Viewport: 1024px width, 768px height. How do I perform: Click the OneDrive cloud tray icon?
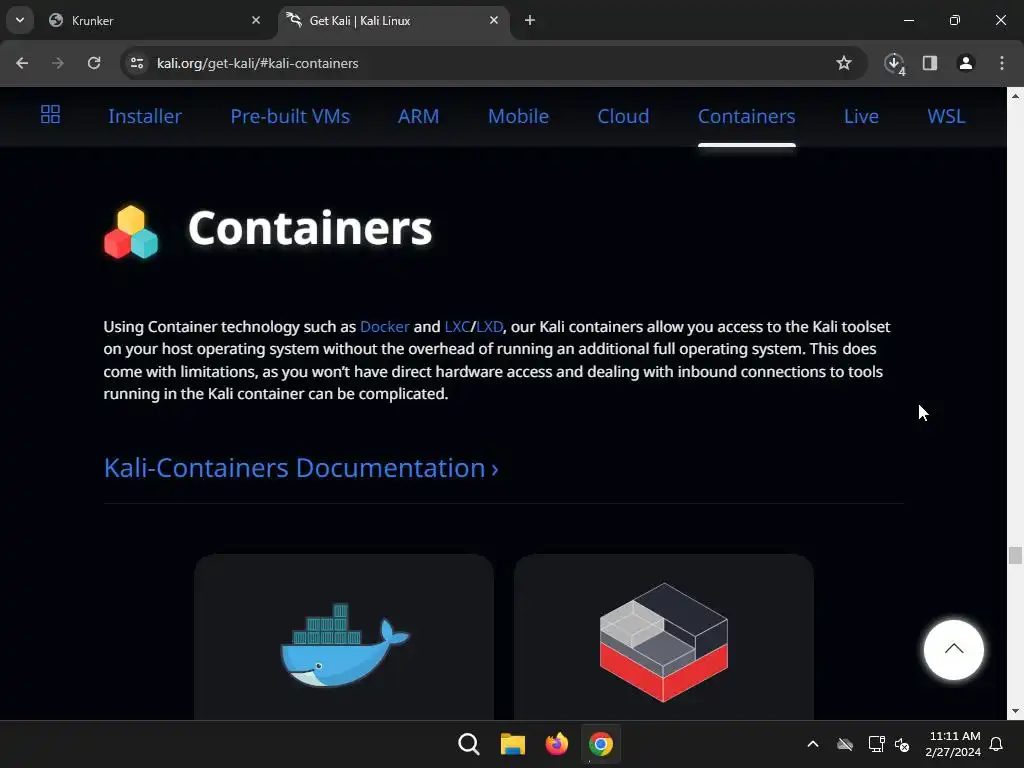845,744
